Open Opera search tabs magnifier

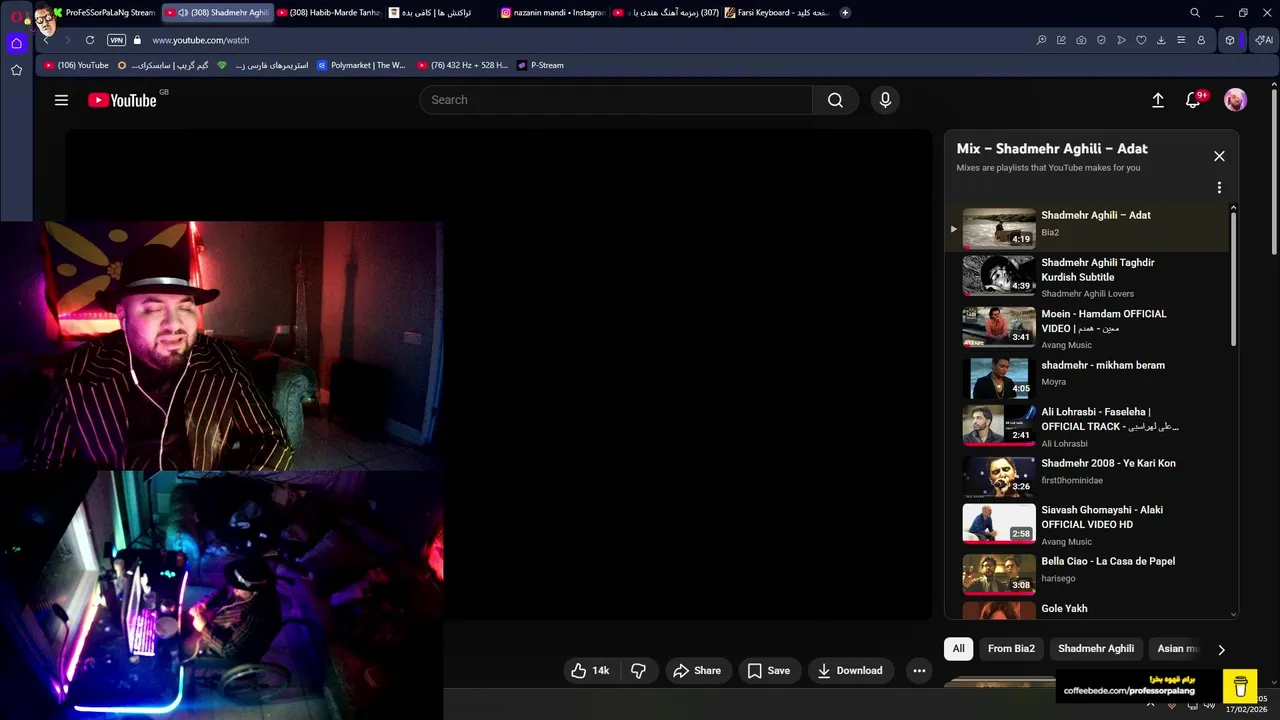1194,13
